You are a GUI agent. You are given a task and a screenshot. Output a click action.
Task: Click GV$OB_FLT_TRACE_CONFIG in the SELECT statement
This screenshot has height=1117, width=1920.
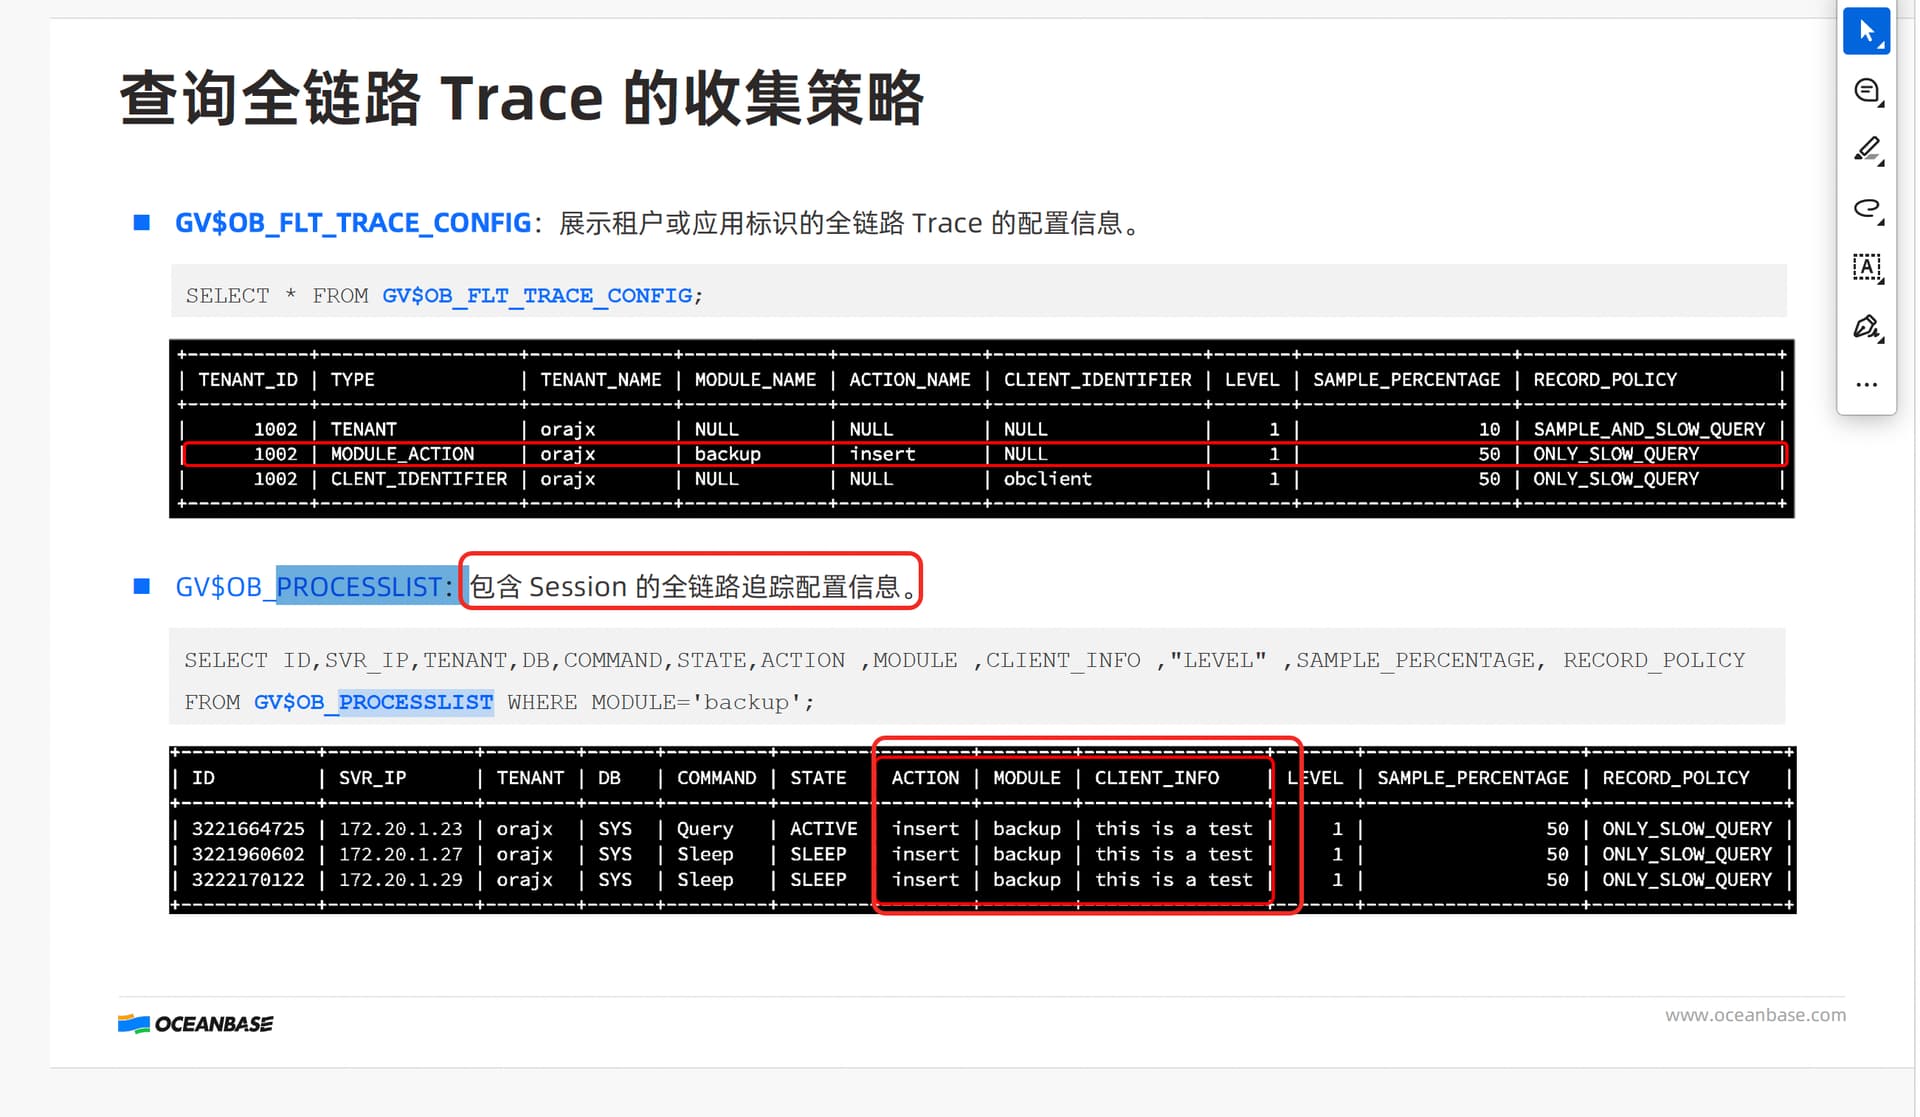click(x=537, y=296)
